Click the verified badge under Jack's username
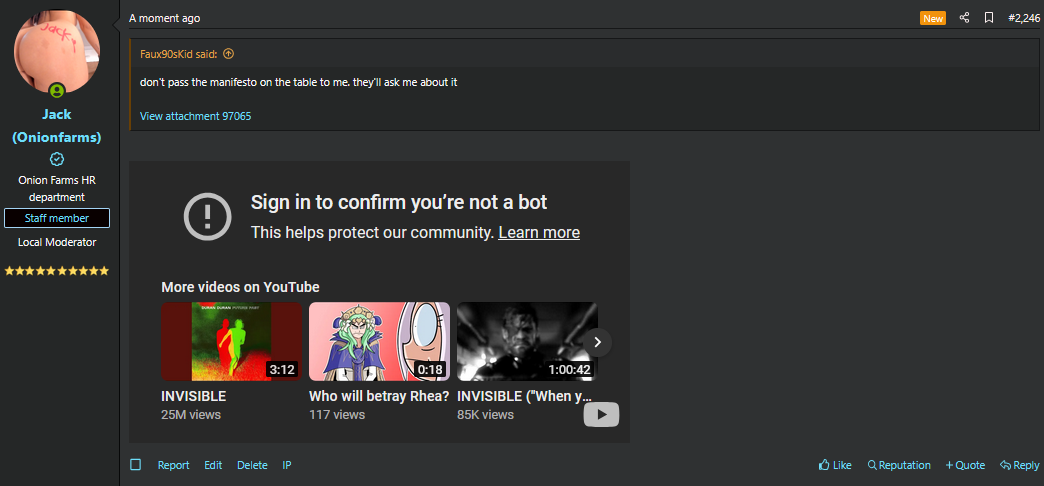Screen dimensions: 1044x486 click(x=57, y=159)
